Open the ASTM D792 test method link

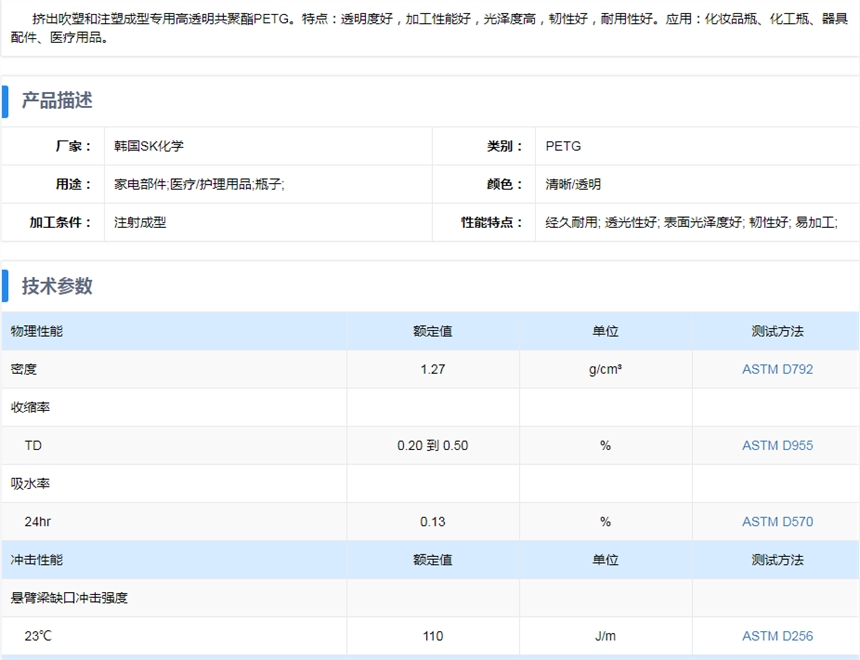[777, 369]
